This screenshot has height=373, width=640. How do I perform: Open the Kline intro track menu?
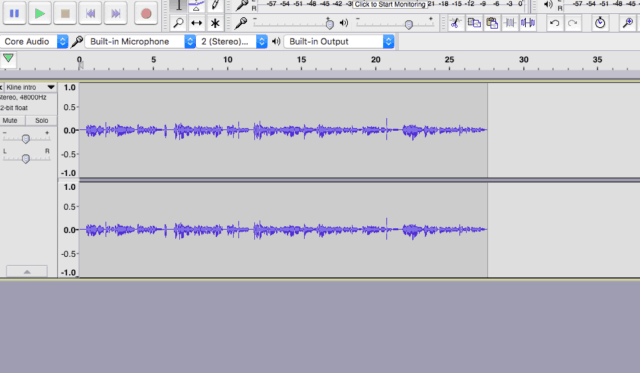tap(31, 87)
